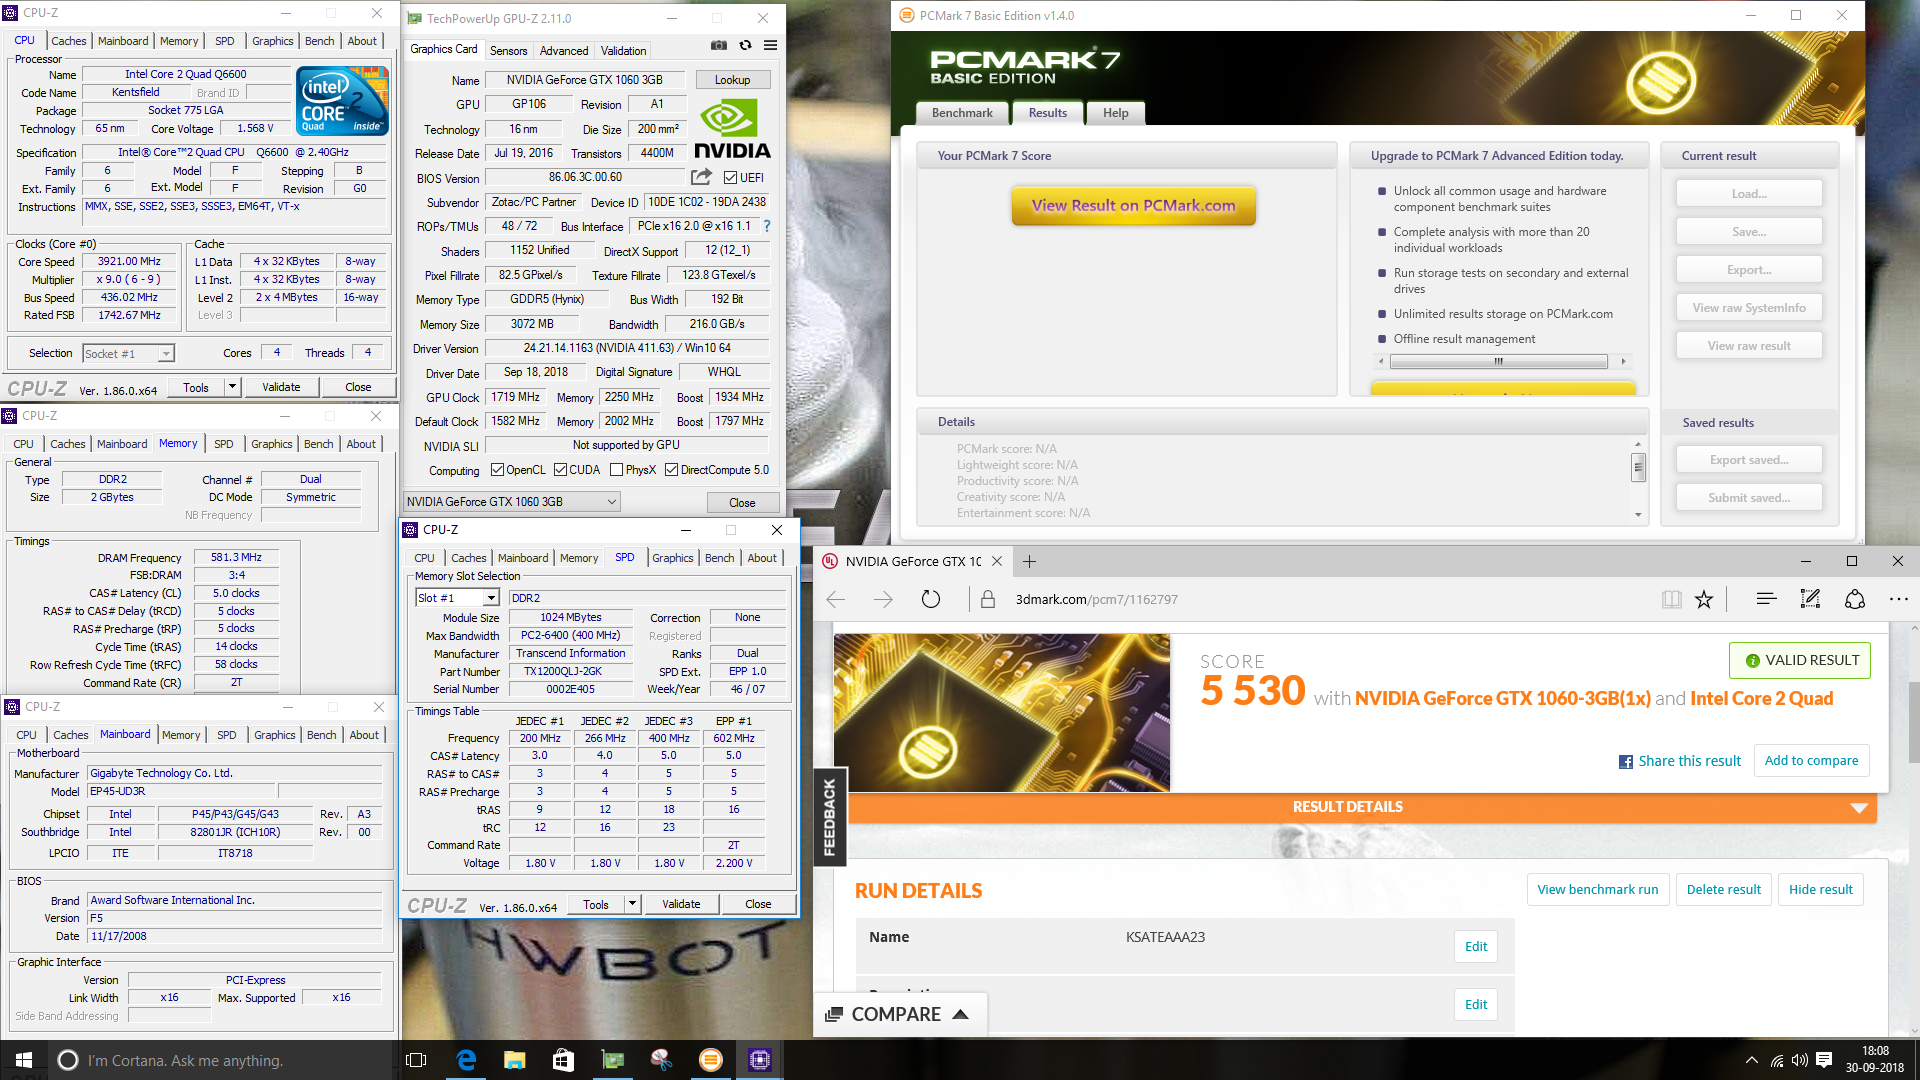Add page to favorites star icon

1704,599
